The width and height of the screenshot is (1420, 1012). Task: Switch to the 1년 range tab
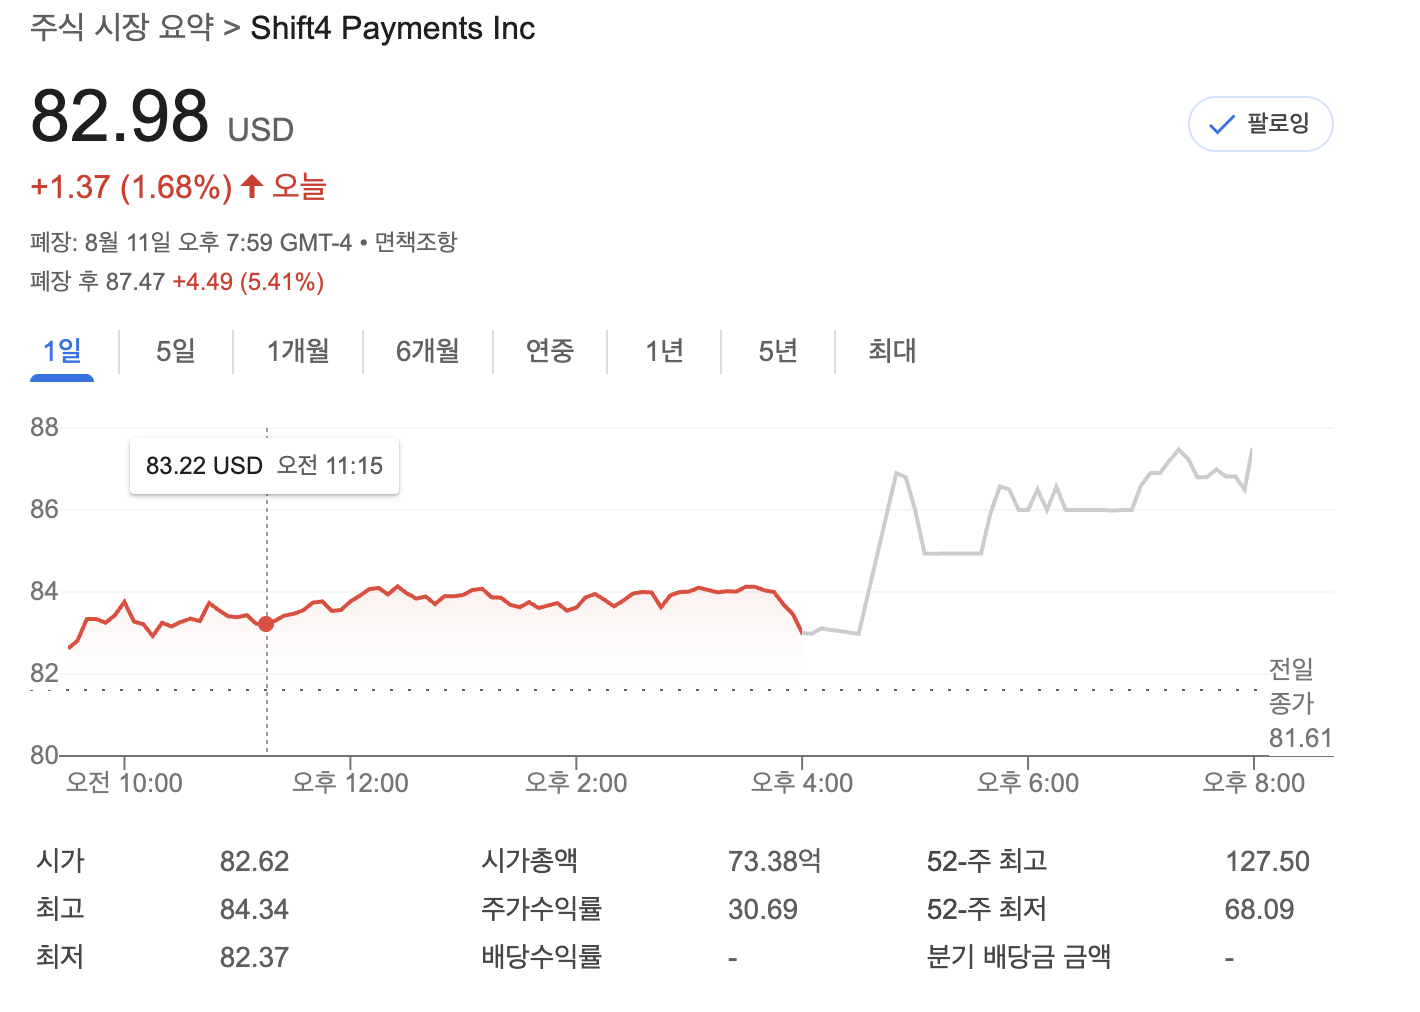pyautogui.click(x=664, y=351)
